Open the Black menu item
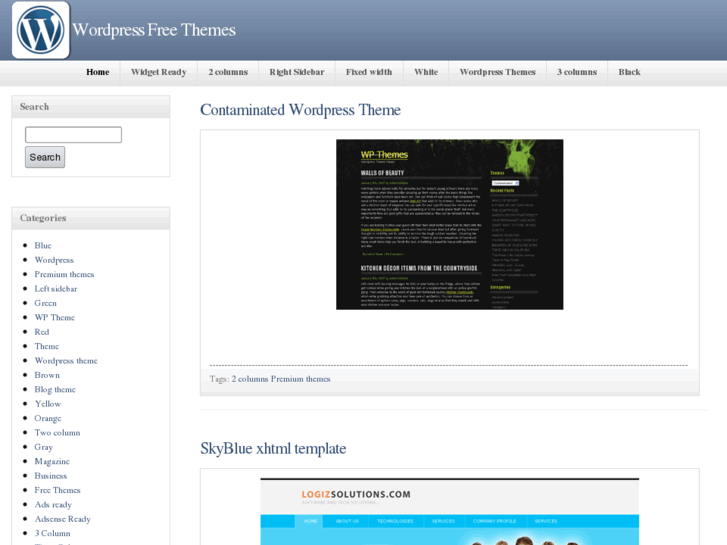 pos(629,72)
